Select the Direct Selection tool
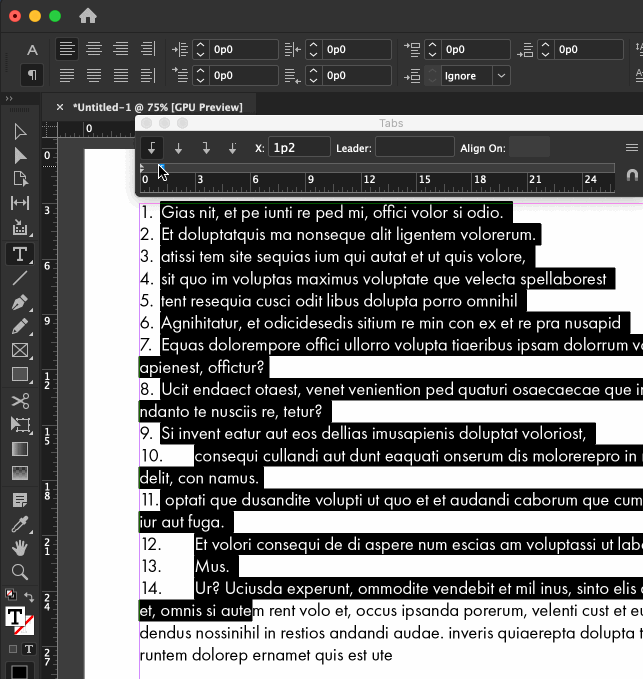Image resolution: width=643 pixels, height=679 pixels. coord(20,155)
